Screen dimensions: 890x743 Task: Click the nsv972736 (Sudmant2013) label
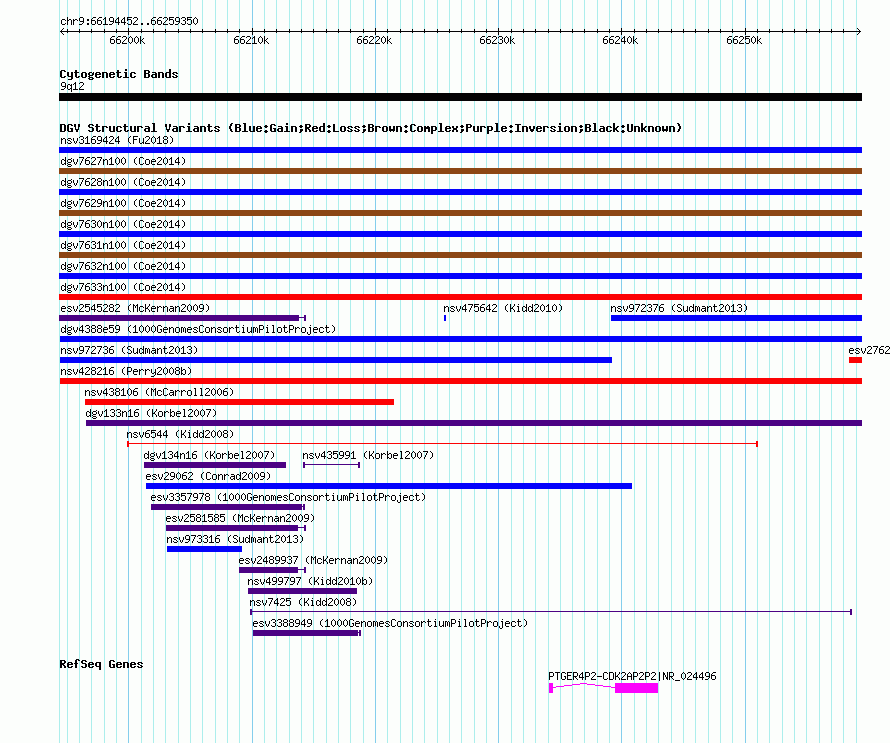pyautogui.click(x=129, y=350)
